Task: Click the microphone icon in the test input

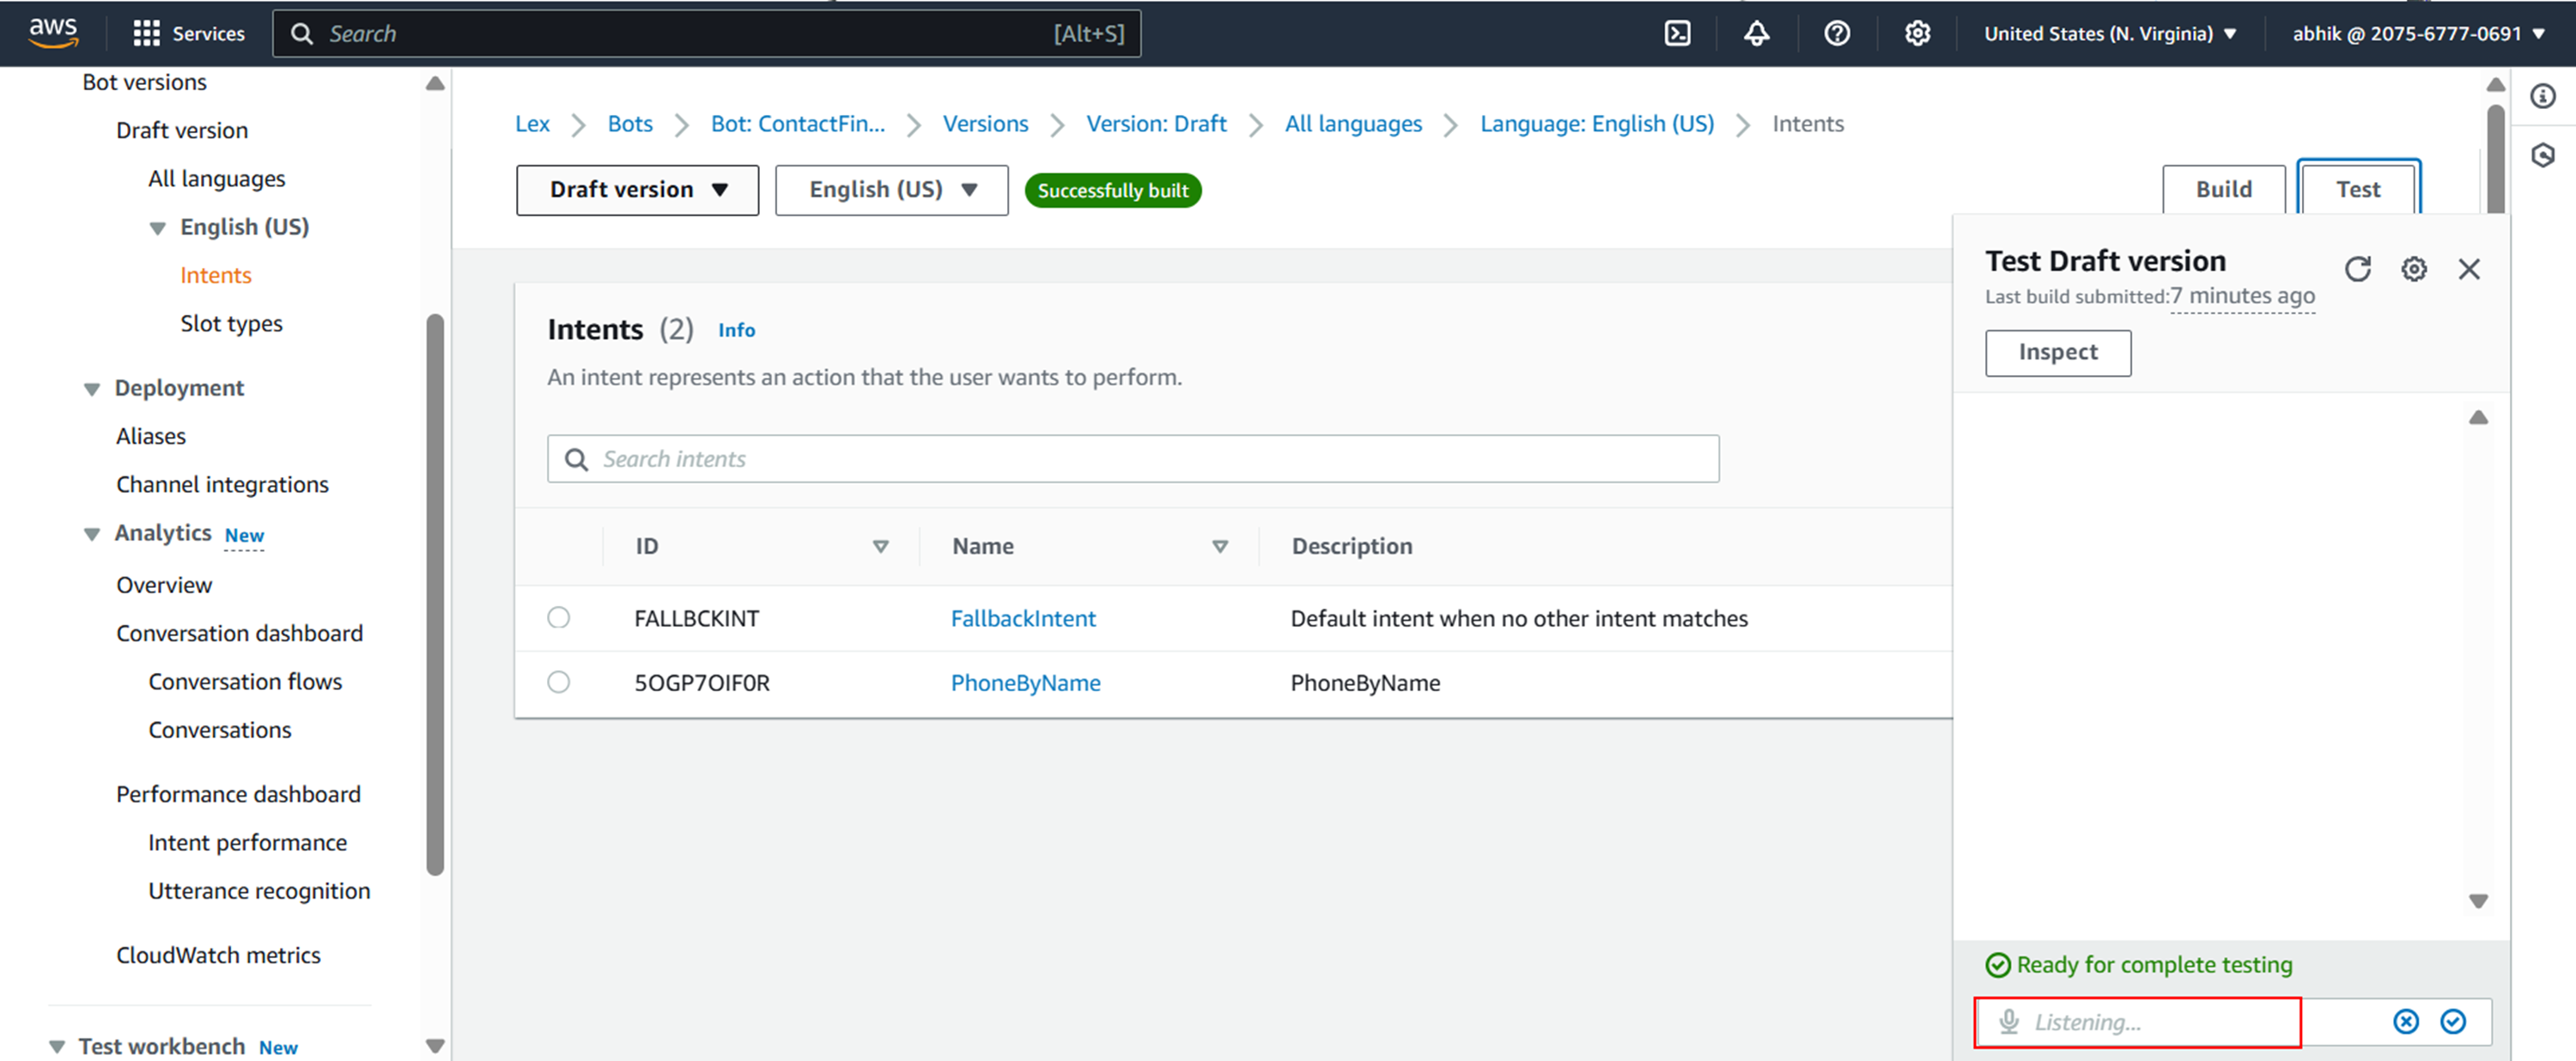Action: [2008, 1021]
